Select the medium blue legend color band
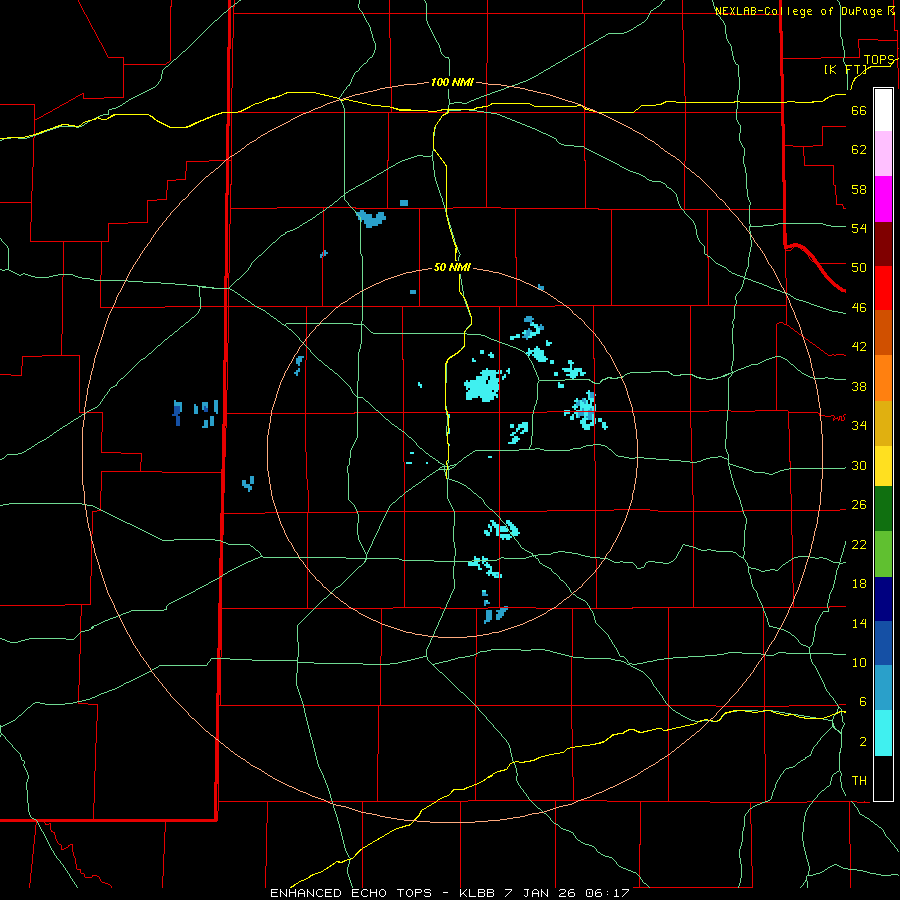 pos(883,643)
